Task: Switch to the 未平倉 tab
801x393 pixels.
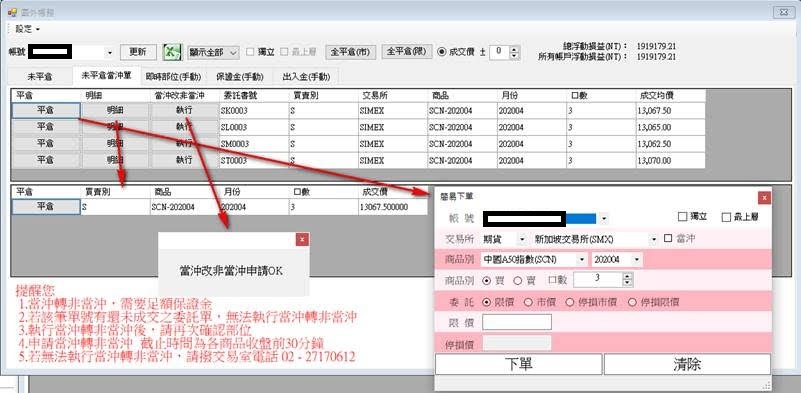Action: click(x=40, y=77)
